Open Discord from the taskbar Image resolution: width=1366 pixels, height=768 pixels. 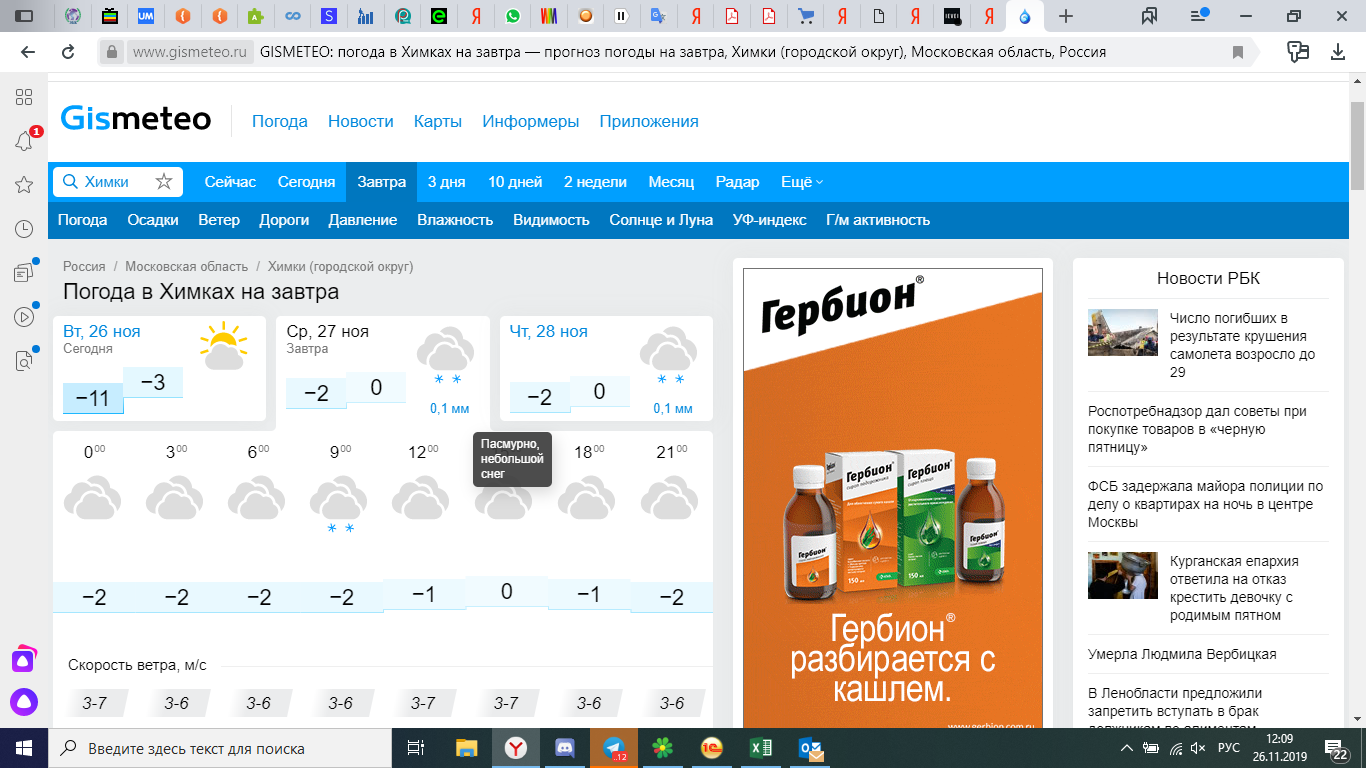click(x=564, y=747)
